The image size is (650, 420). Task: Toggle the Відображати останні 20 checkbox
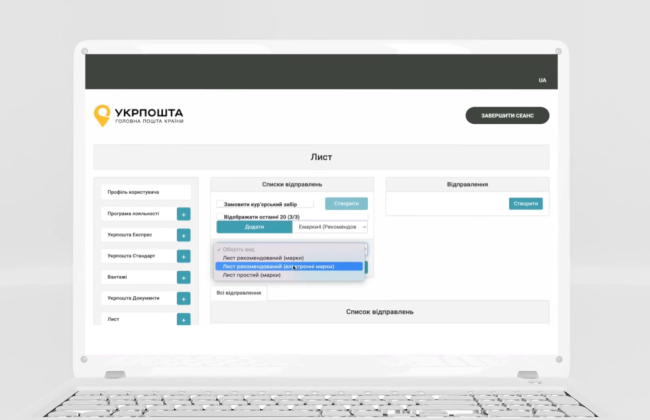tap(220, 216)
